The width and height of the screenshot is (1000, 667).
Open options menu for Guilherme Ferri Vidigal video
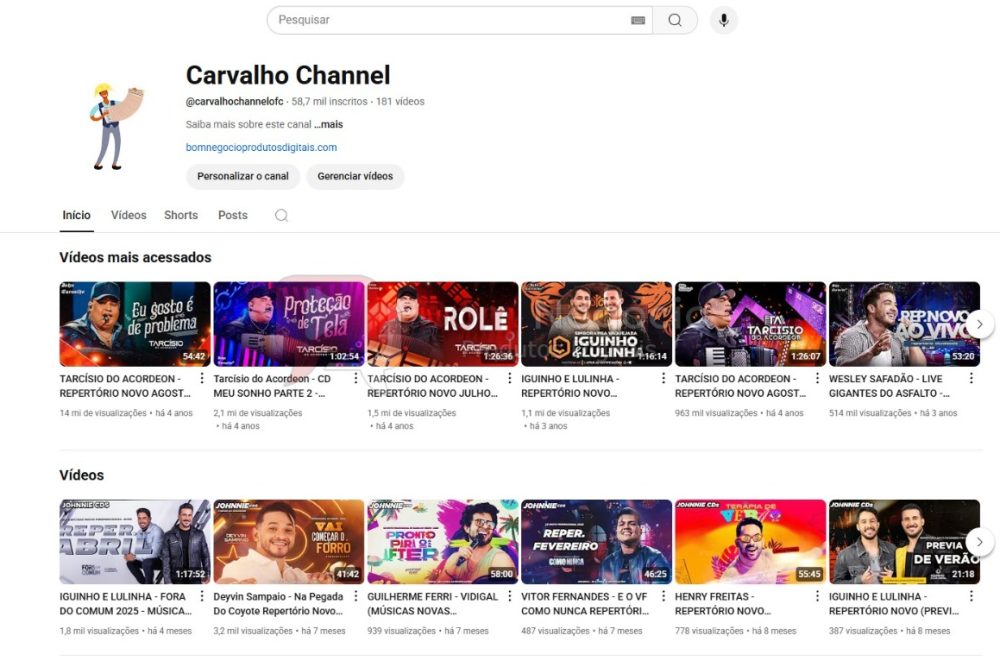tap(510, 596)
